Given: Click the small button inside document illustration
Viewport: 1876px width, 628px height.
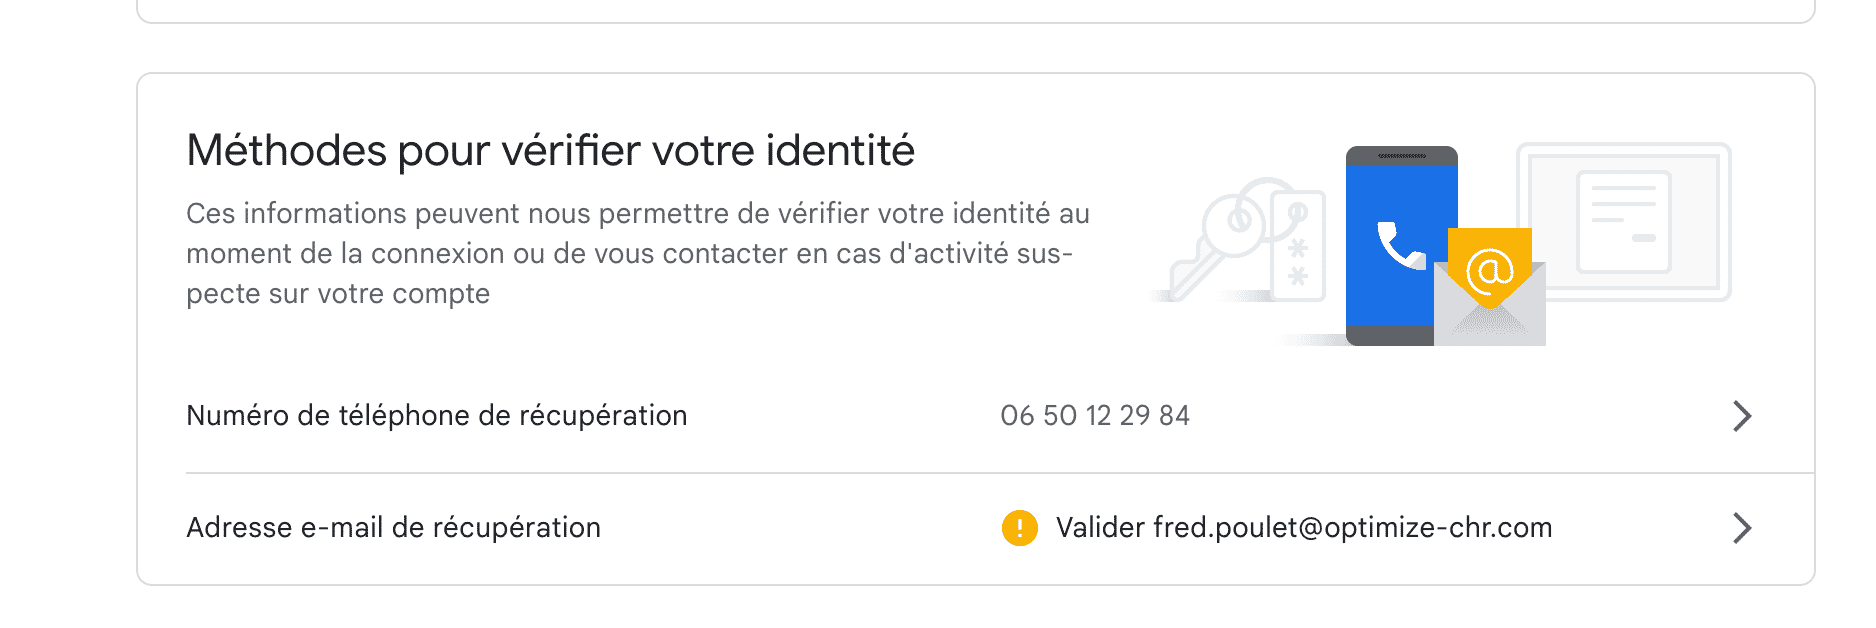Looking at the screenshot, I should pos(1644,238).
